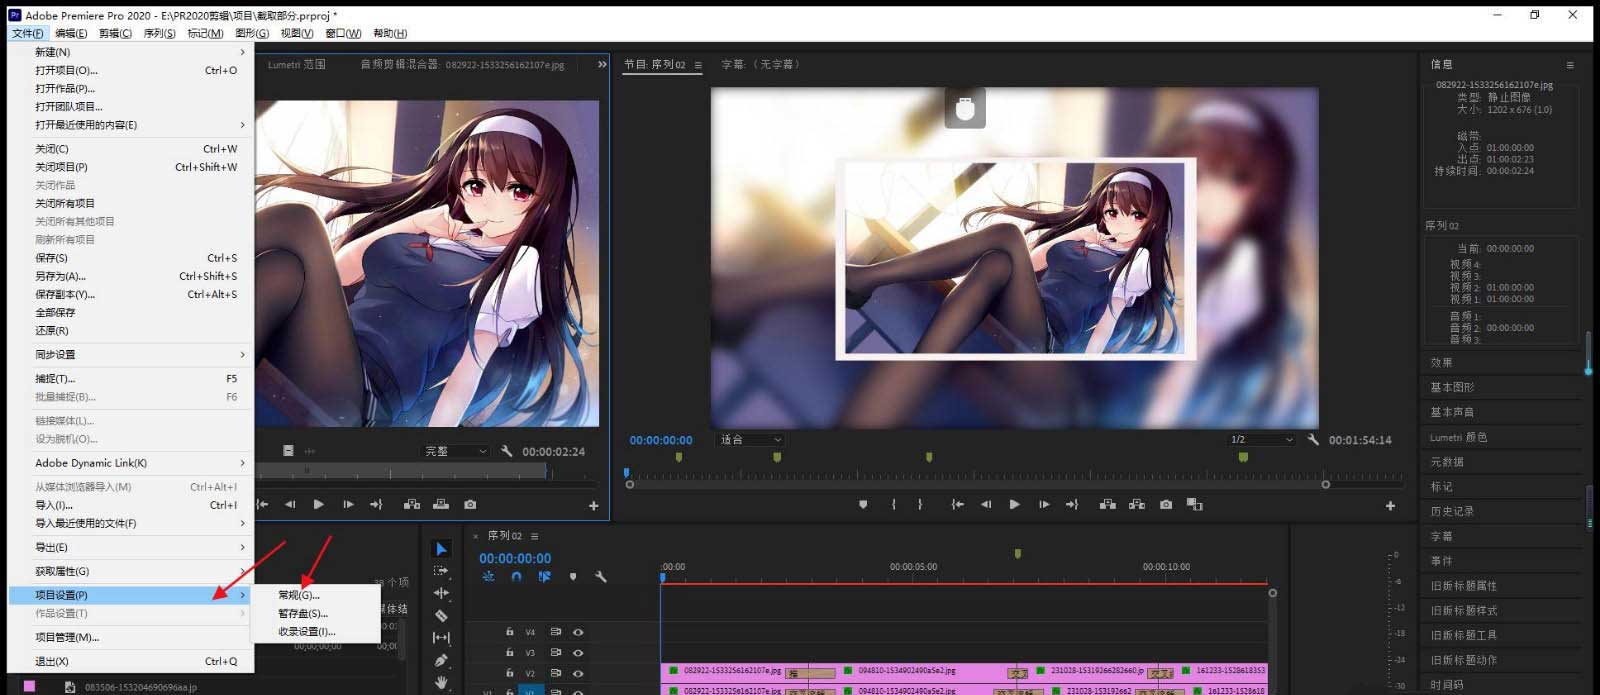
Task: Click the Lift button in Program monitor
Action: 1107,505
